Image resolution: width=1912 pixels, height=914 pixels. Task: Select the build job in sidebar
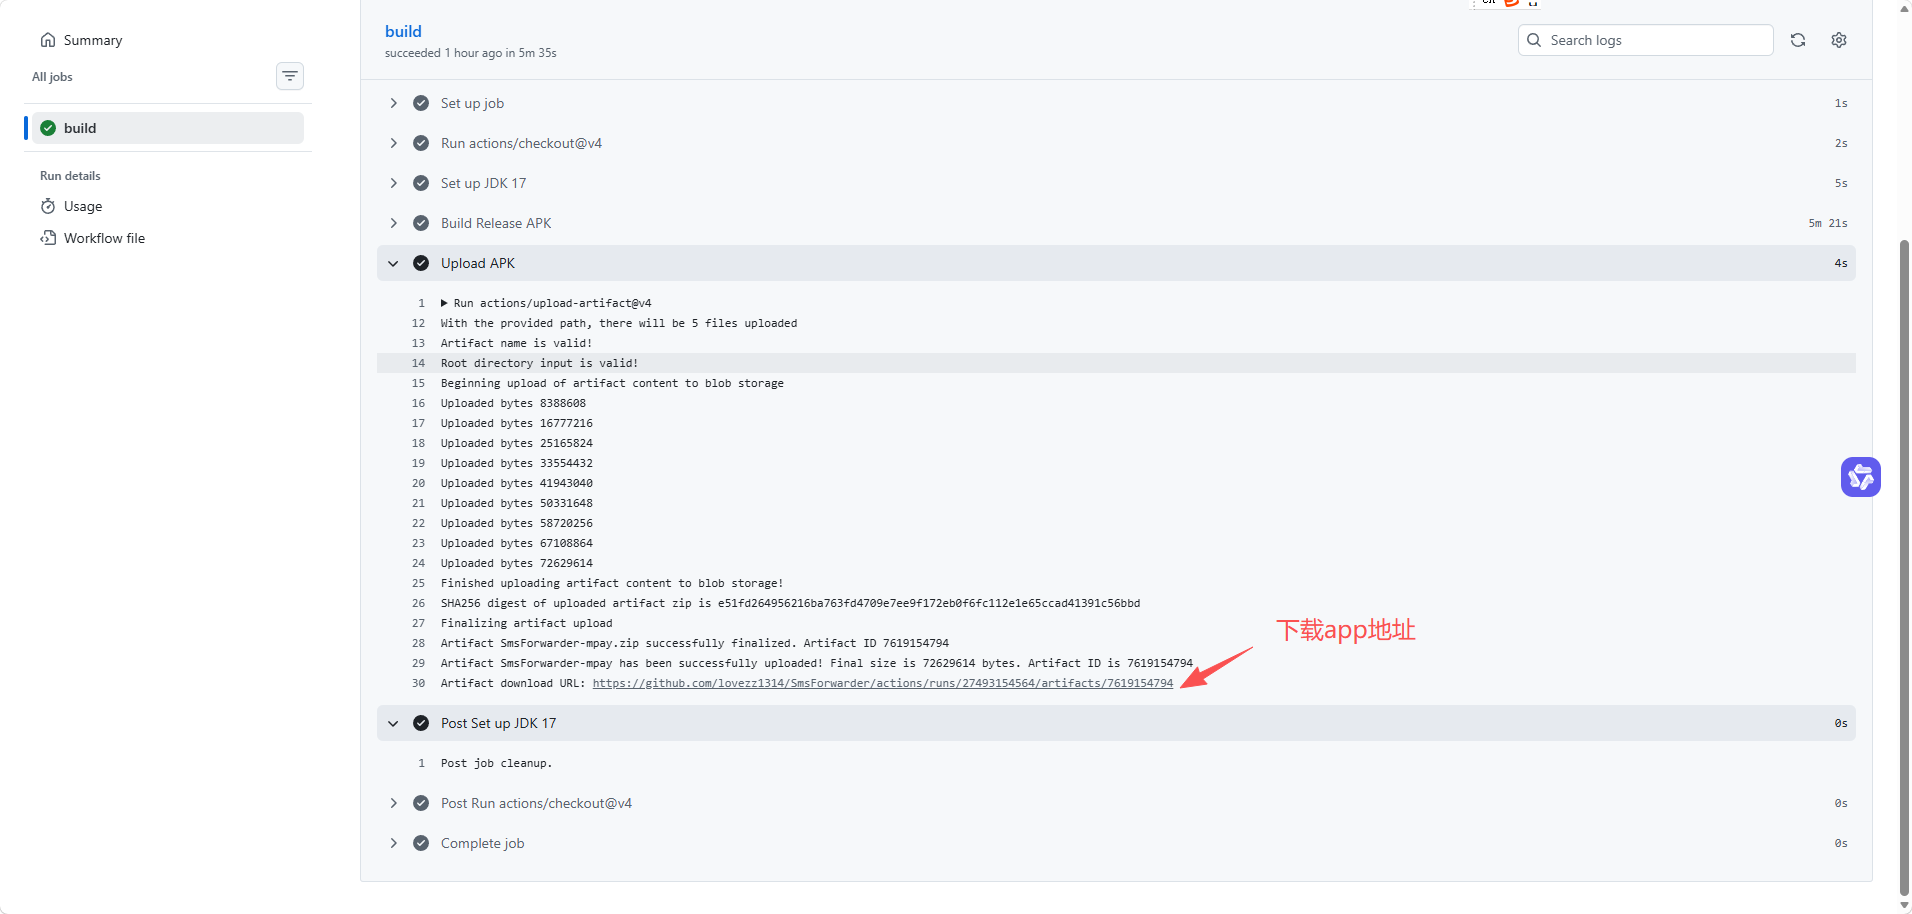point(168,128)
